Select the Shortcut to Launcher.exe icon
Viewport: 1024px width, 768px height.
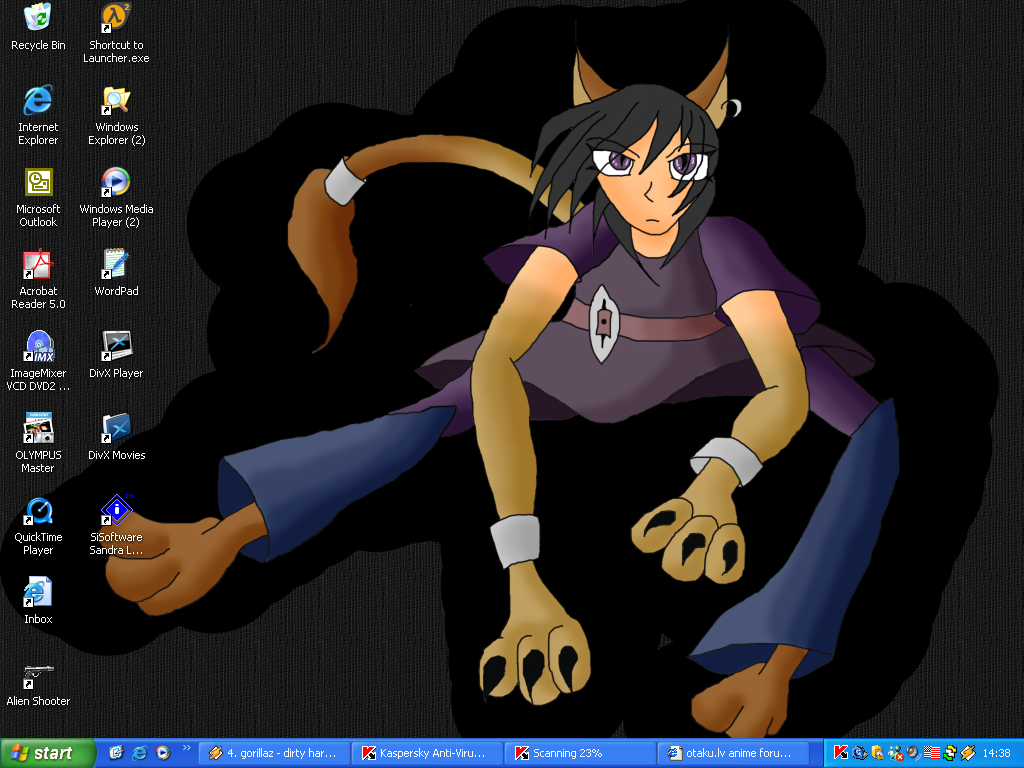point(116,33)
